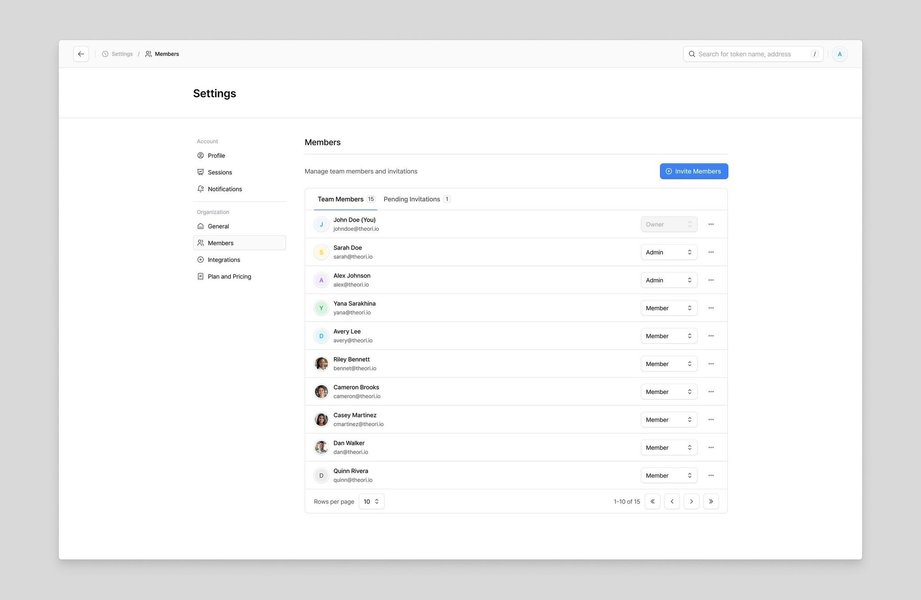This screenshot has height=600, width=921.
Task: Select Members in sidebar
Action: [x=240, y=243]
